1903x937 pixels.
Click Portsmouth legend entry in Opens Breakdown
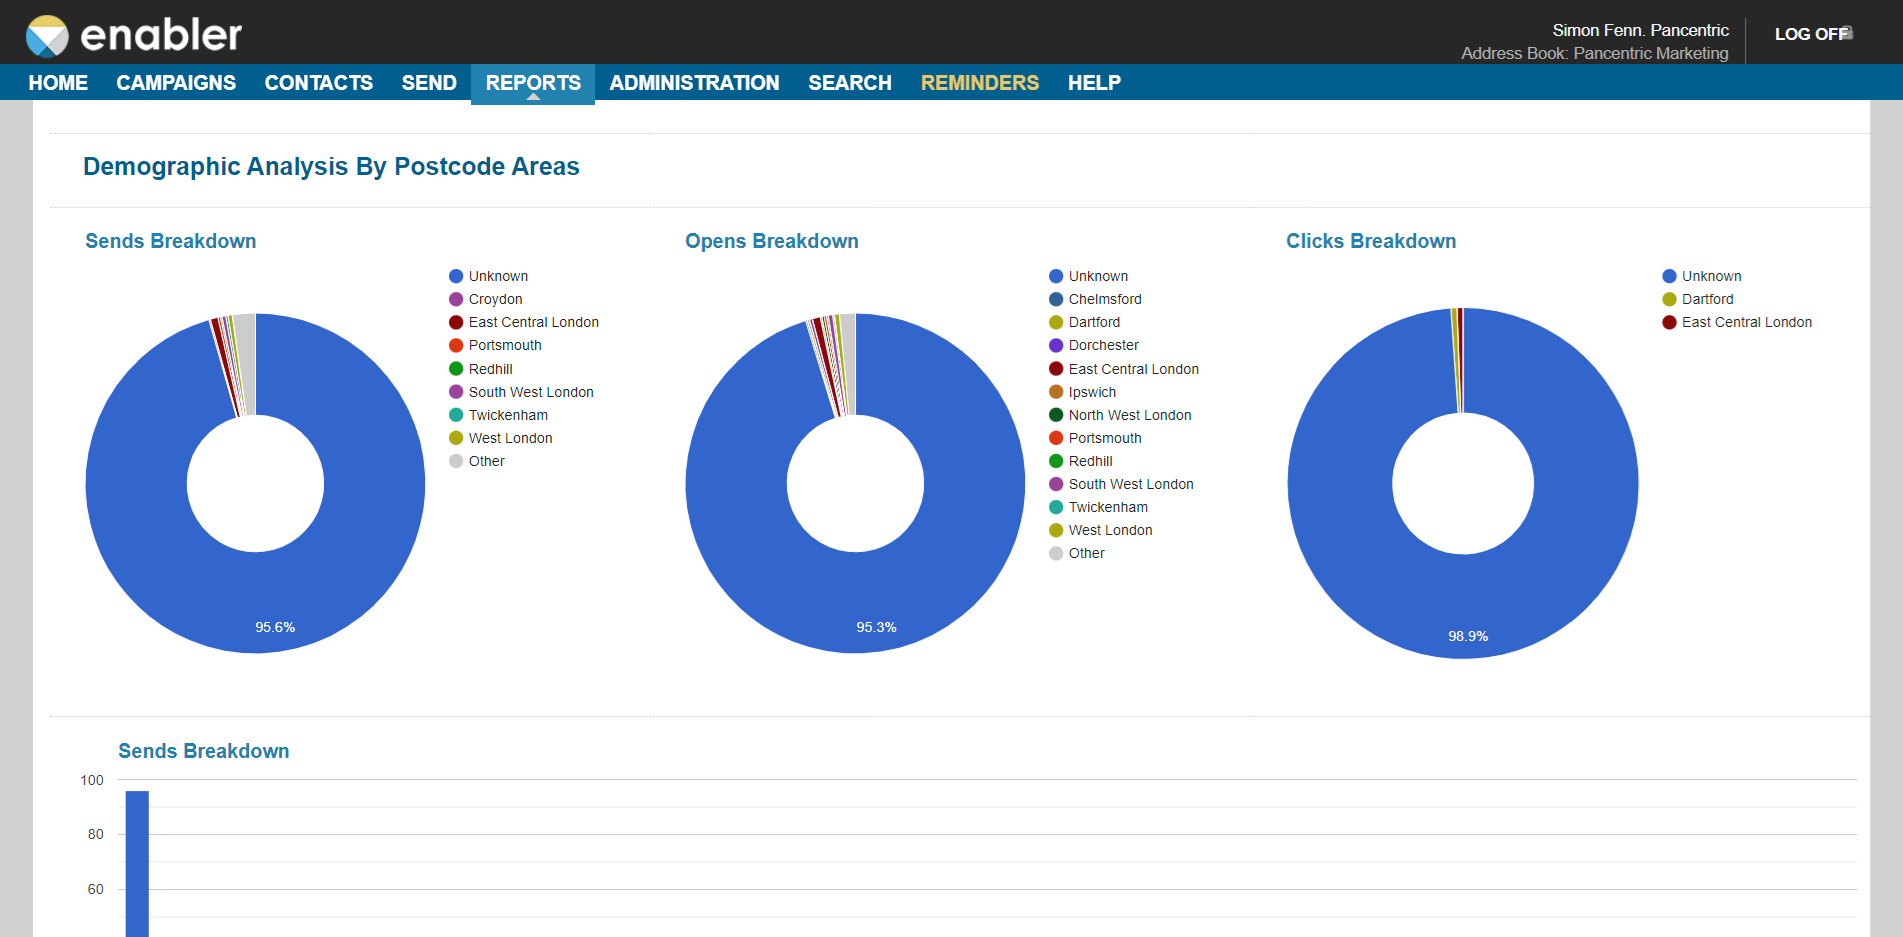click(1095, 438)
